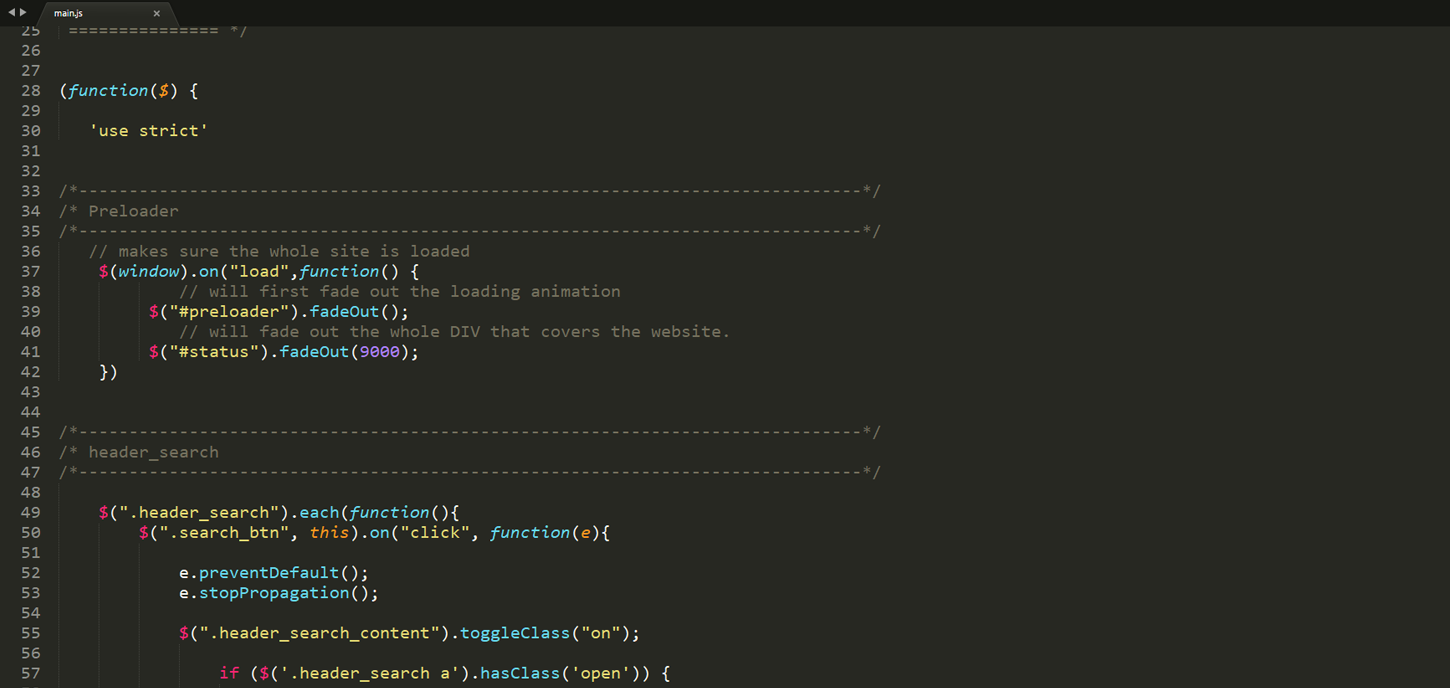1450x688 pixels.
Task: Click the dashed comment divider on line 35
Action: pos(470,231)
